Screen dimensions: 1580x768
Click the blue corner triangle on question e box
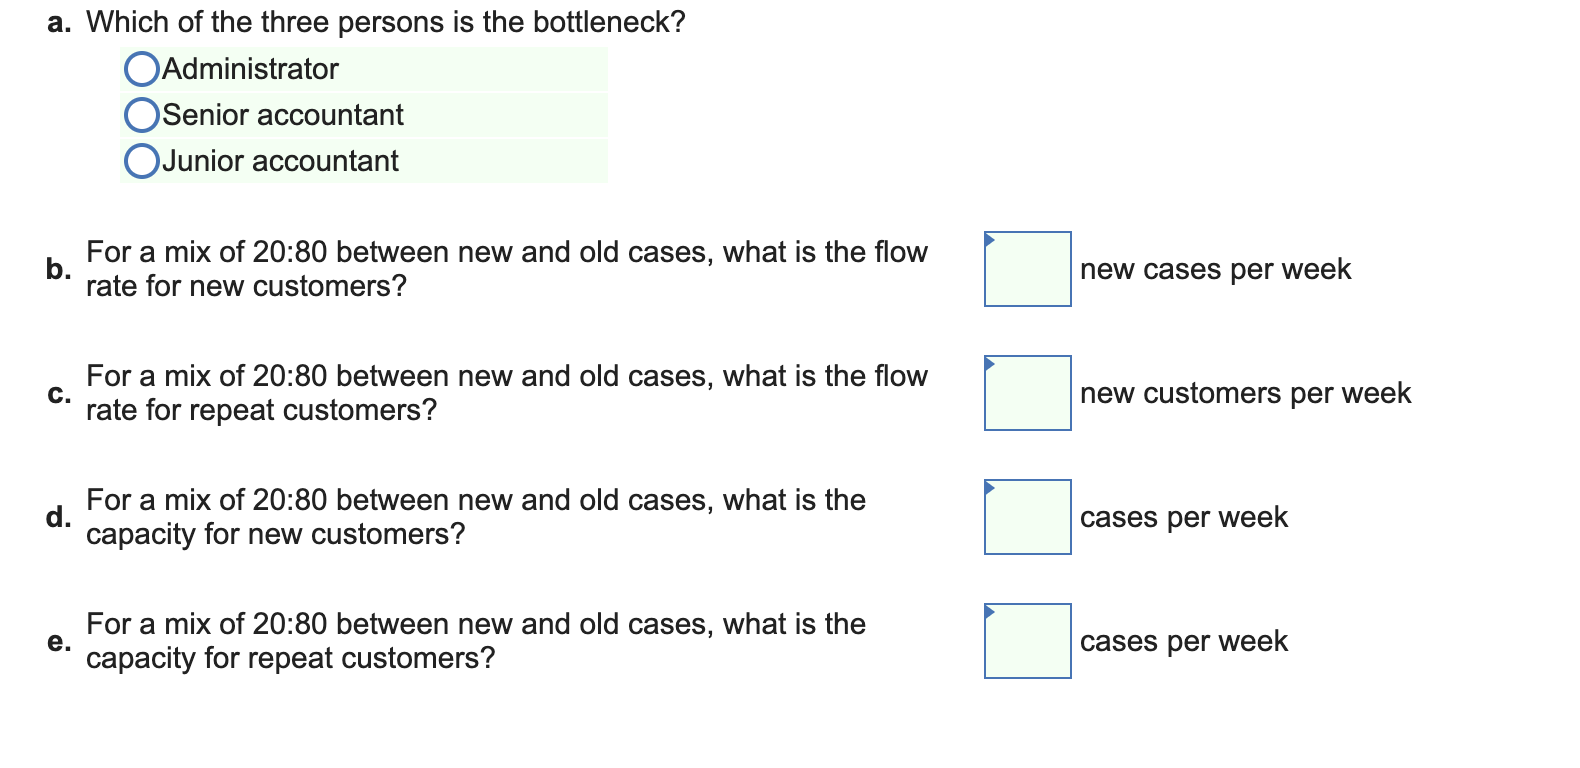tap(990, 611)
